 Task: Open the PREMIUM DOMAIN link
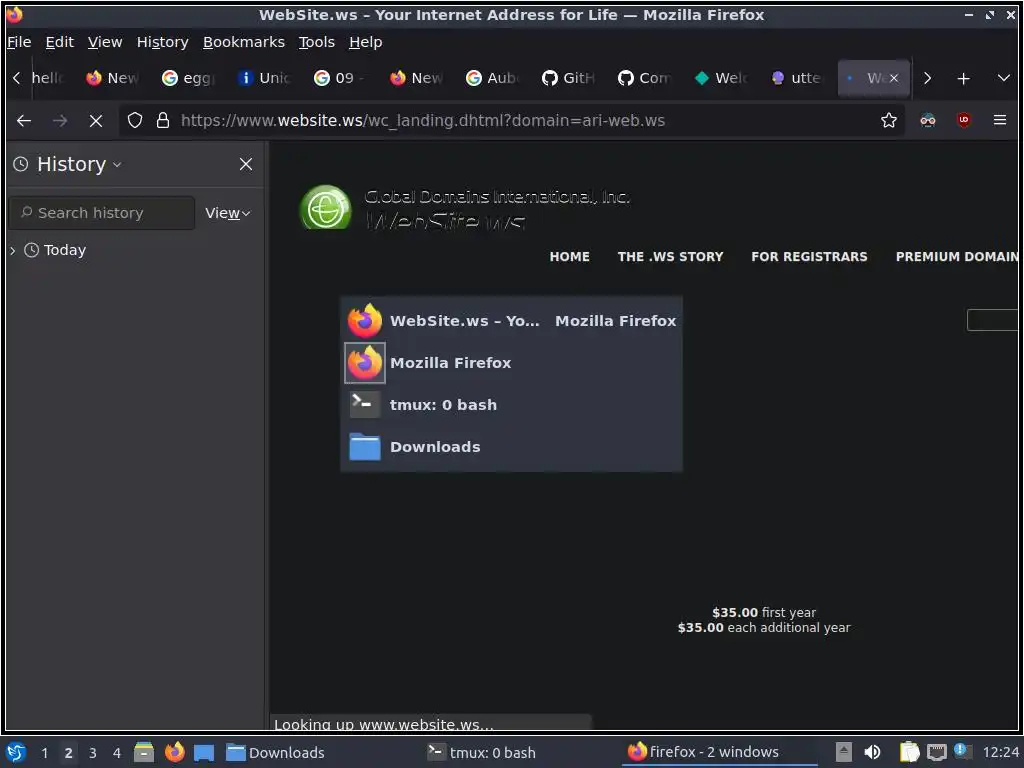click(957, 257)
